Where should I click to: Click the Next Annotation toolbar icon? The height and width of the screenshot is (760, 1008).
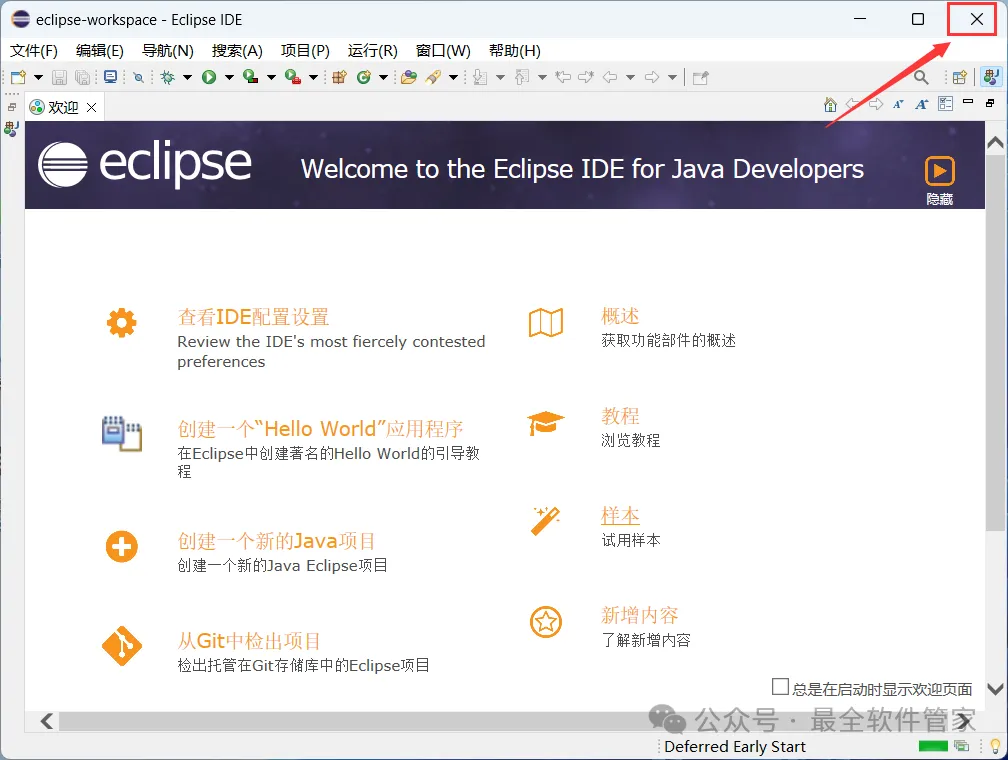pos(480,78)
